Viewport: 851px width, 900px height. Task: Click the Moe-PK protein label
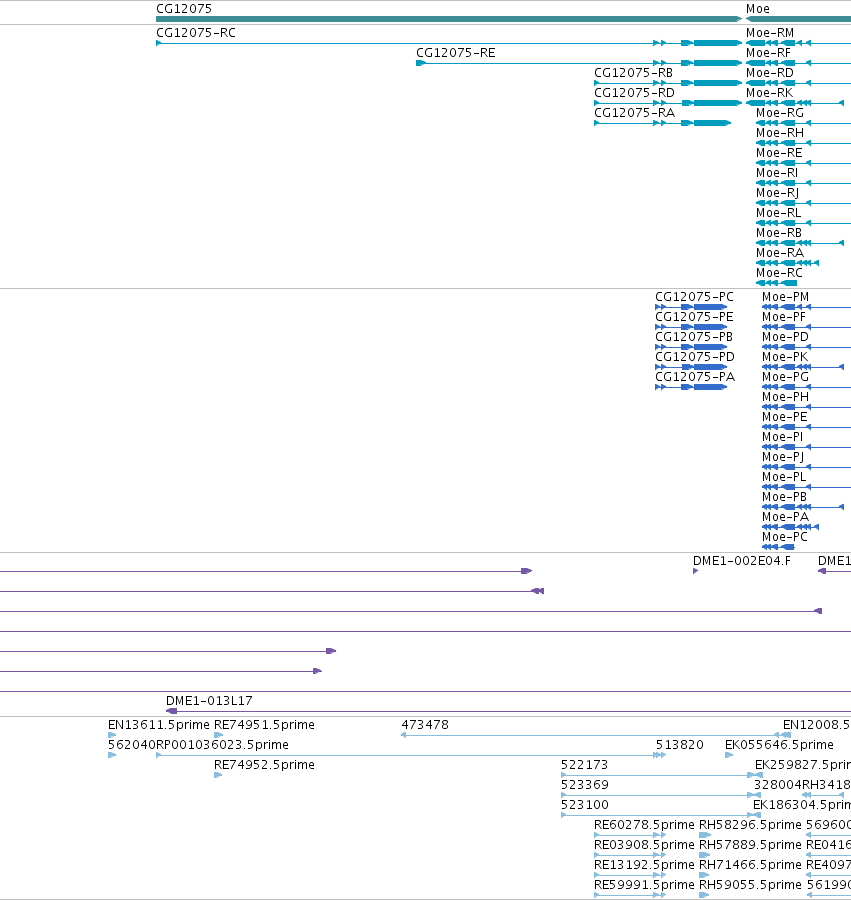pyautogui.click(x=785, y=357)
